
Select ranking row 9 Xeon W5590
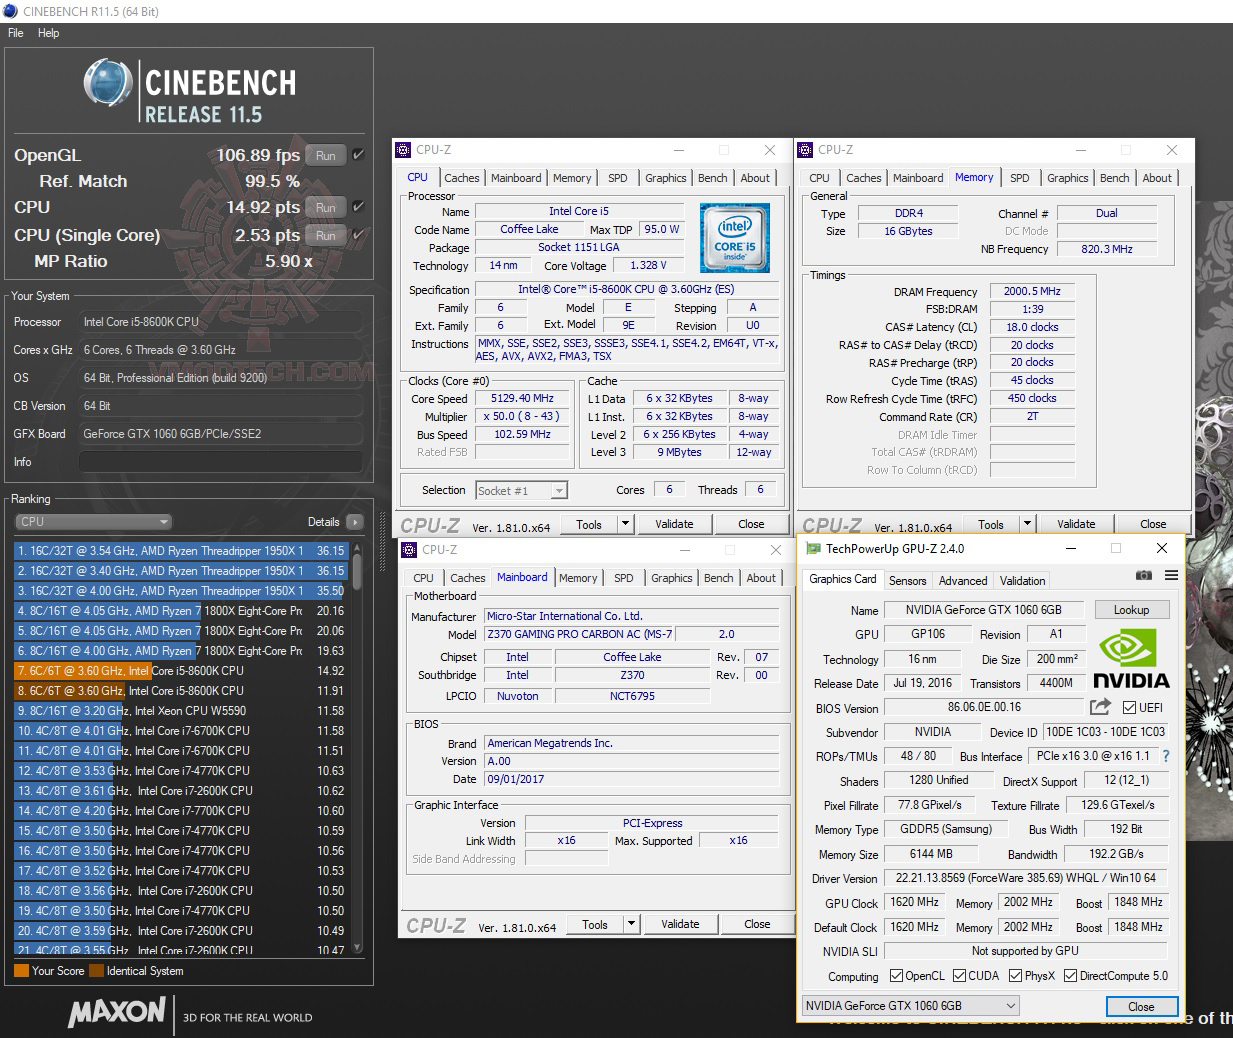[x=181, y=711]
